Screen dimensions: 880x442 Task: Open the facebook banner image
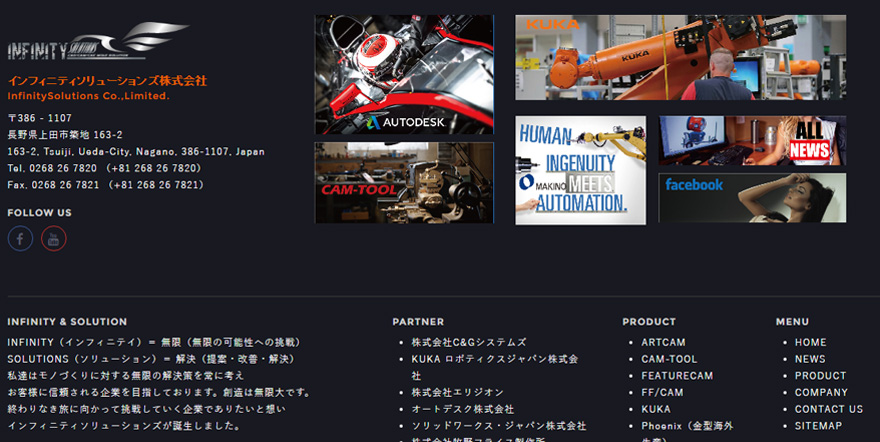coord(752,197)
